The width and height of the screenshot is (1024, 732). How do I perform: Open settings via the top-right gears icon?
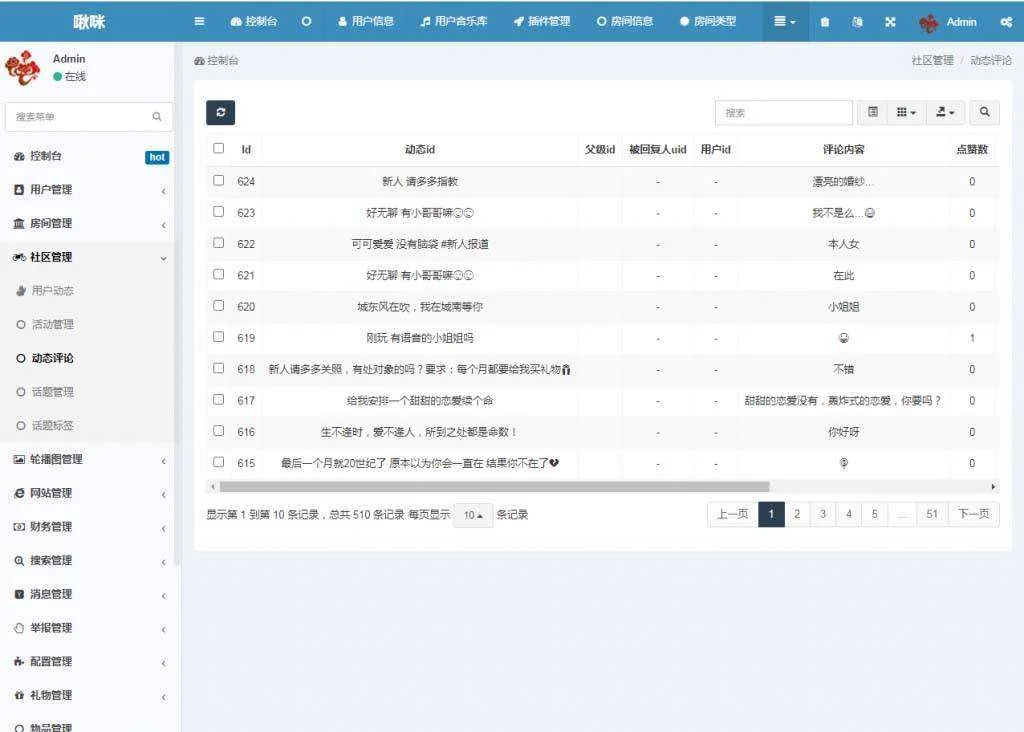coord(1005,22)
